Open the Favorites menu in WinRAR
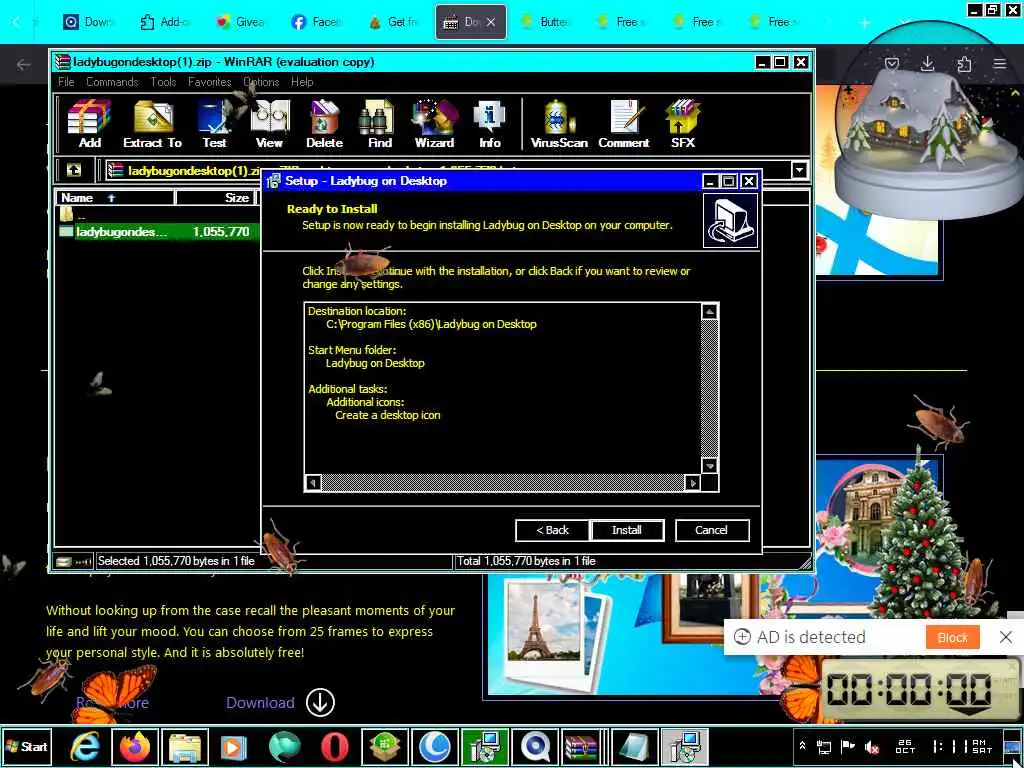Screen dimensions: 1024x768 coord(210,82)
